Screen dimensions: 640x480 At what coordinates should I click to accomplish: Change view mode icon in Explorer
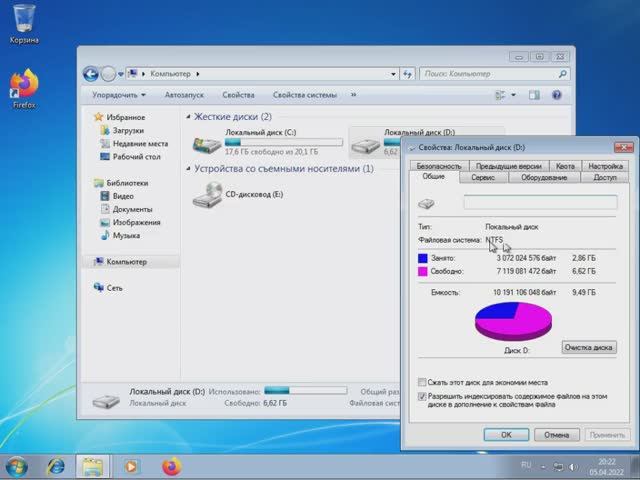point(500,95)
